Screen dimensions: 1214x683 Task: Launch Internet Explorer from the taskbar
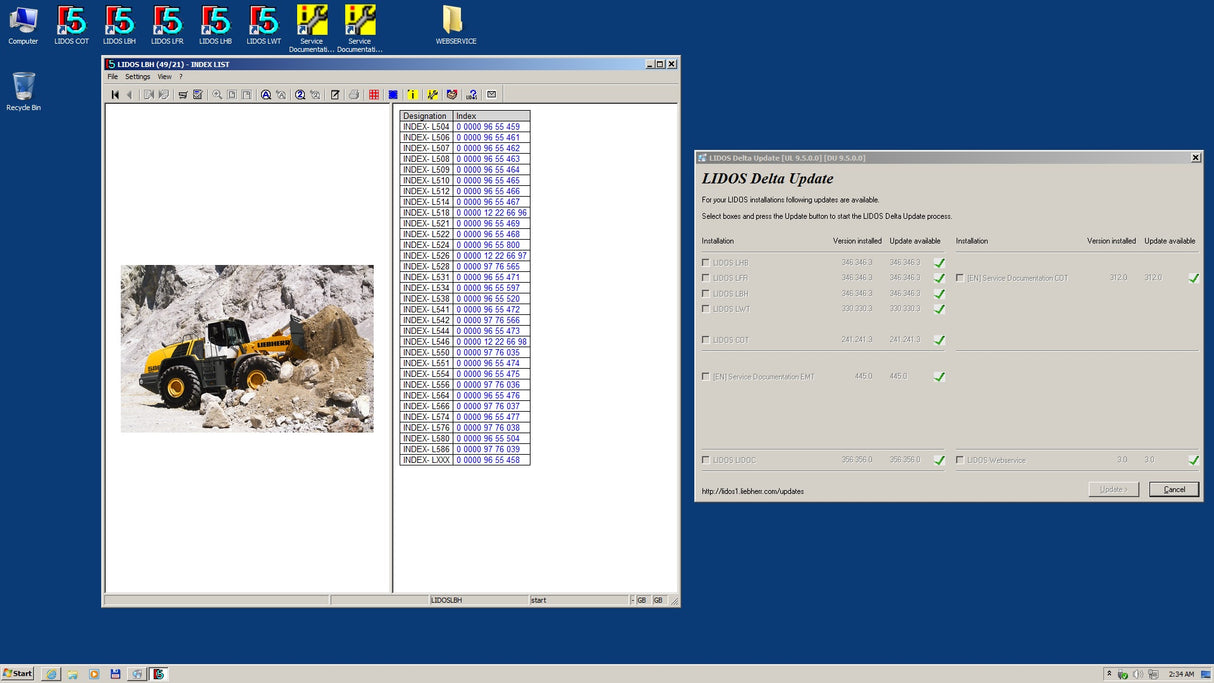51,674
